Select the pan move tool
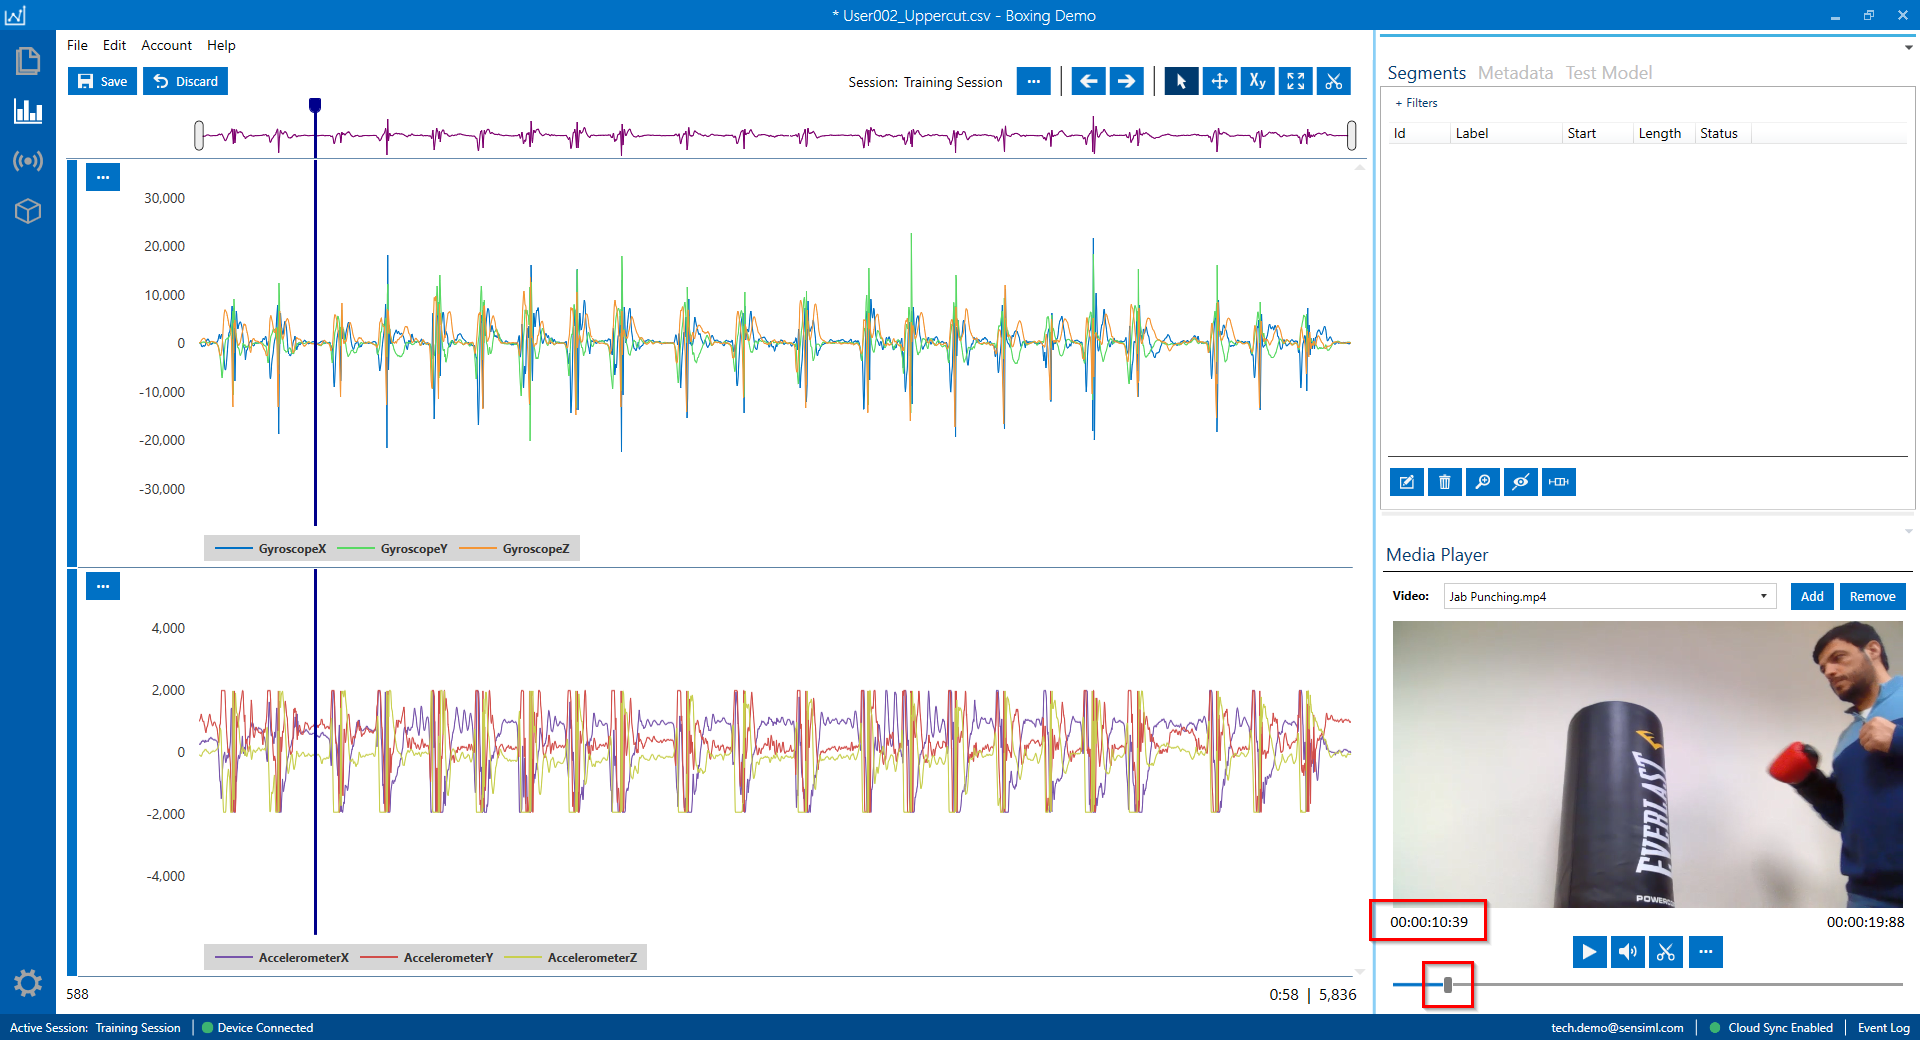 [1219, 82]
